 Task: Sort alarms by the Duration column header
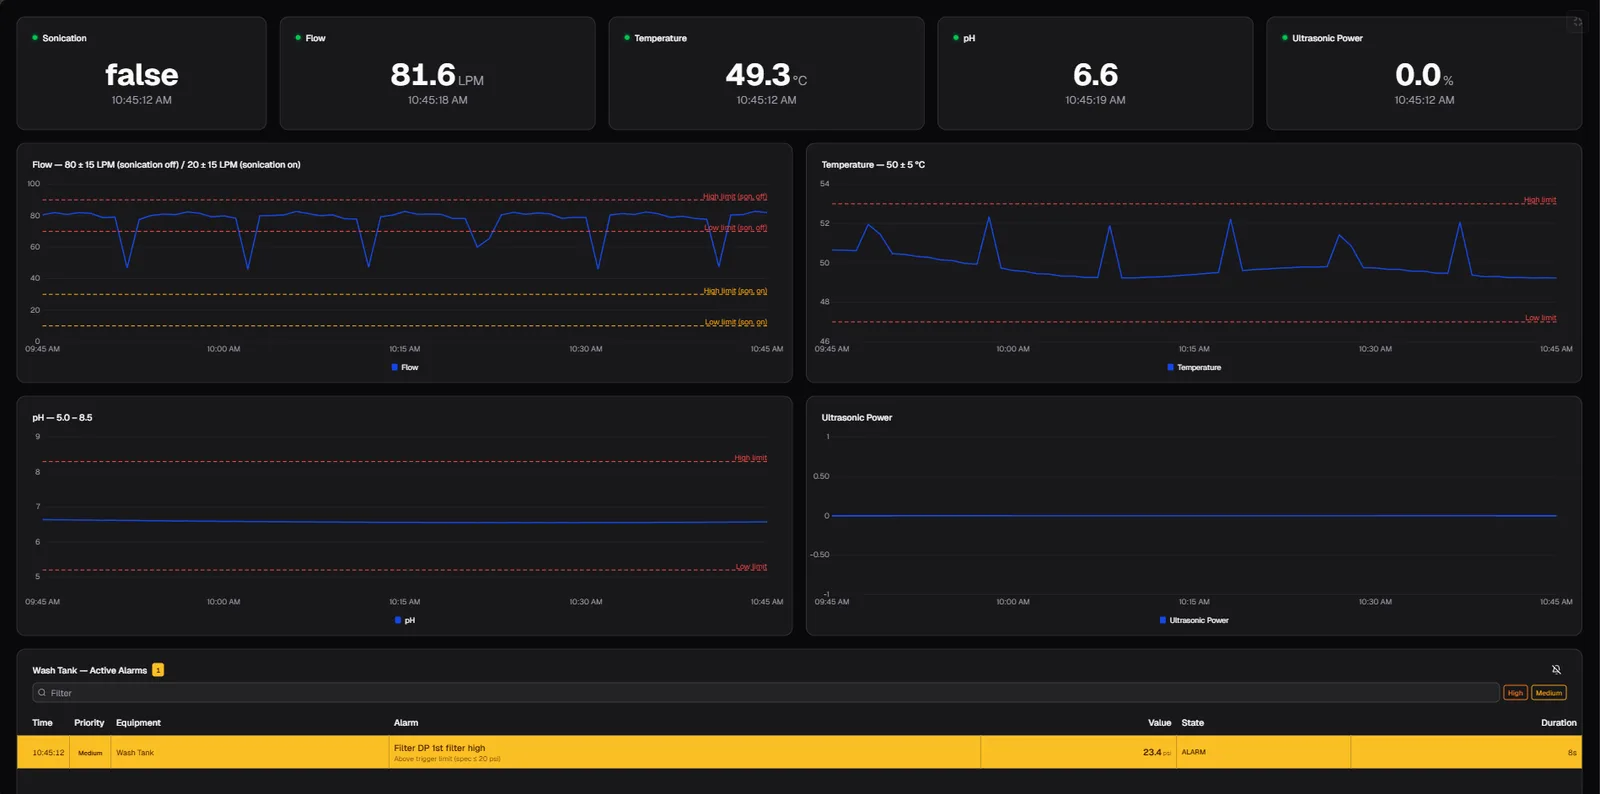[1559, 723]
